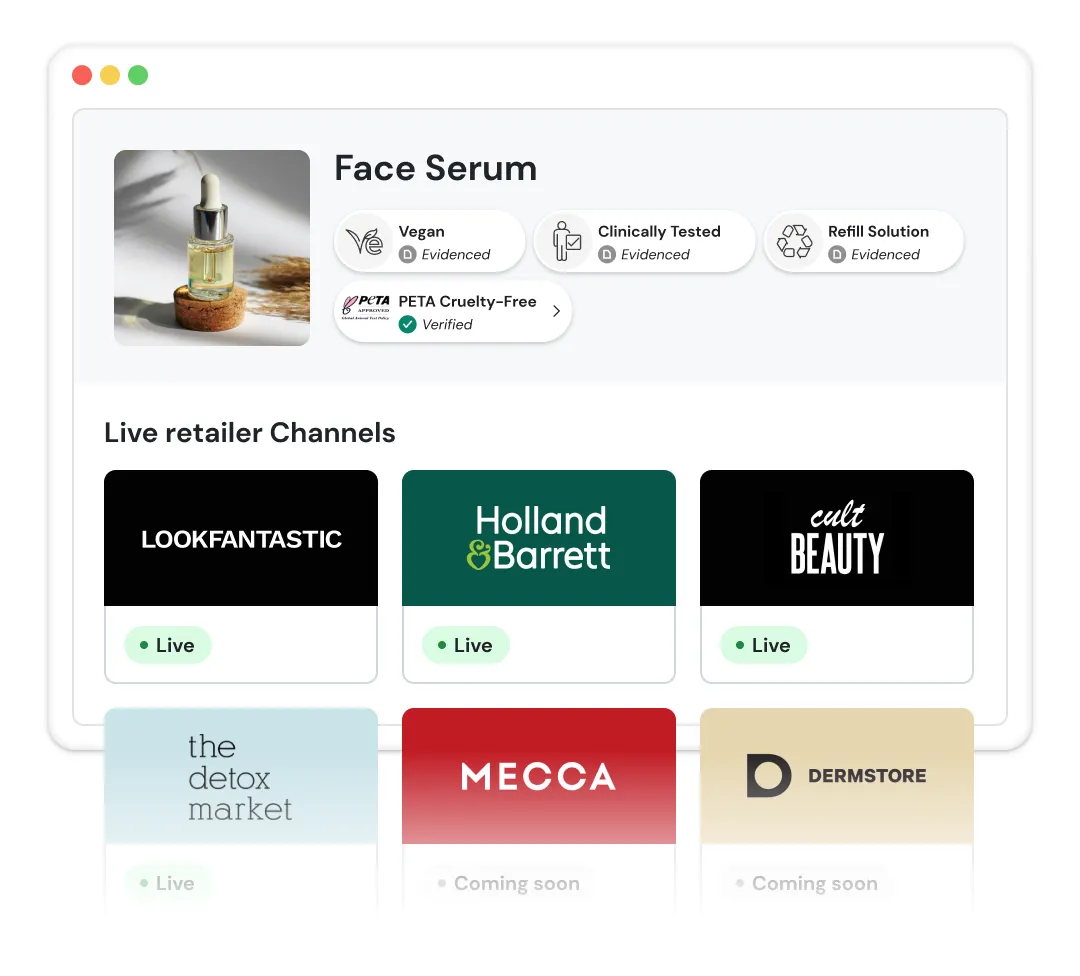The height and width of the screenshot is (976, 1080).
Task: Click the Evidenced badge icon under Vegan
Action: coord(408,255)
